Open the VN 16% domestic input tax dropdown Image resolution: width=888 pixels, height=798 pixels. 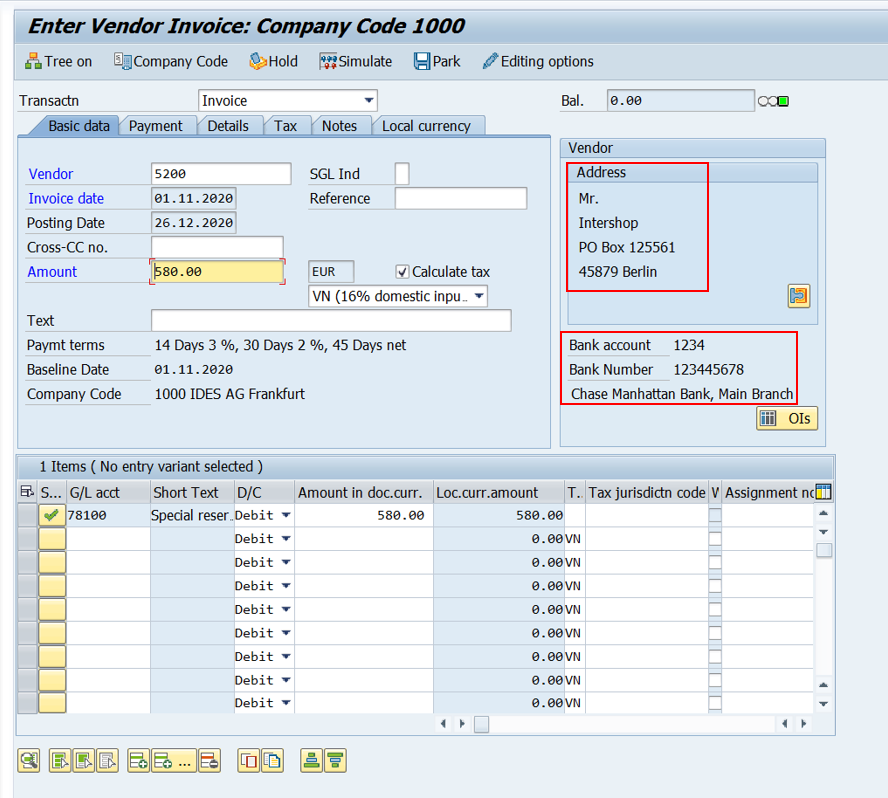click(479, 296)
